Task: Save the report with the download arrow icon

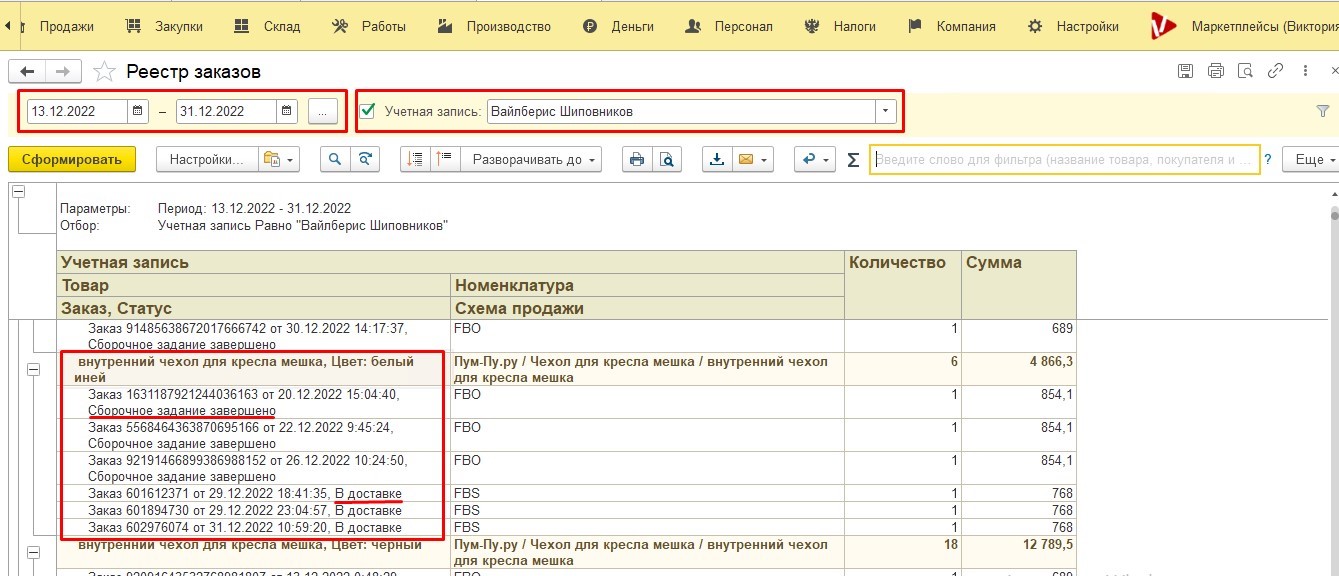Action: click(717, 159)
